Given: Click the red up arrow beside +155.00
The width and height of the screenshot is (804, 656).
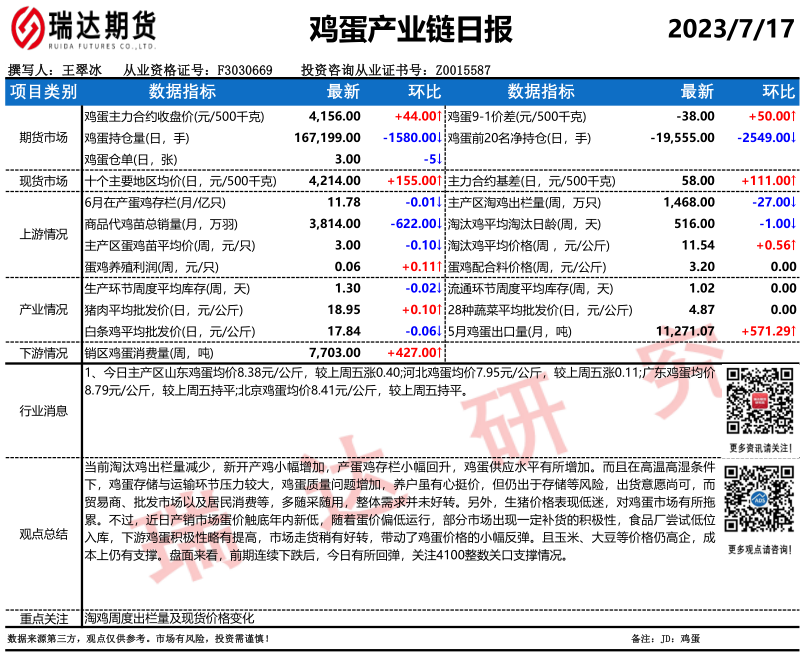Looking at the screenshot, I should (439, 181).
